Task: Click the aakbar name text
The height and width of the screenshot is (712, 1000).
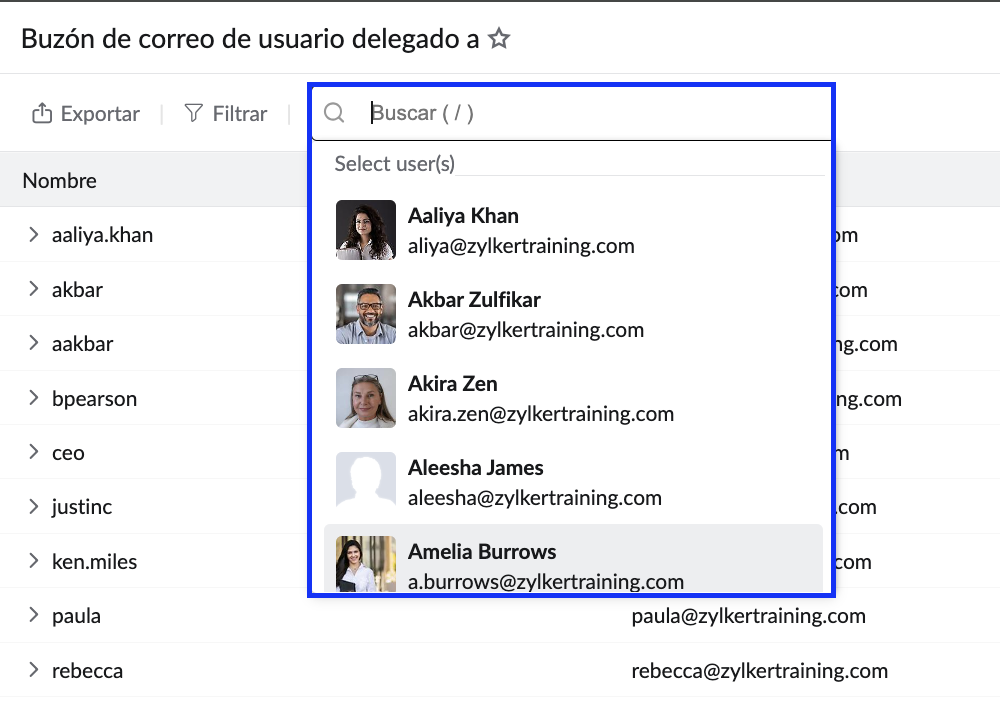Action: (x=82, y=344)
